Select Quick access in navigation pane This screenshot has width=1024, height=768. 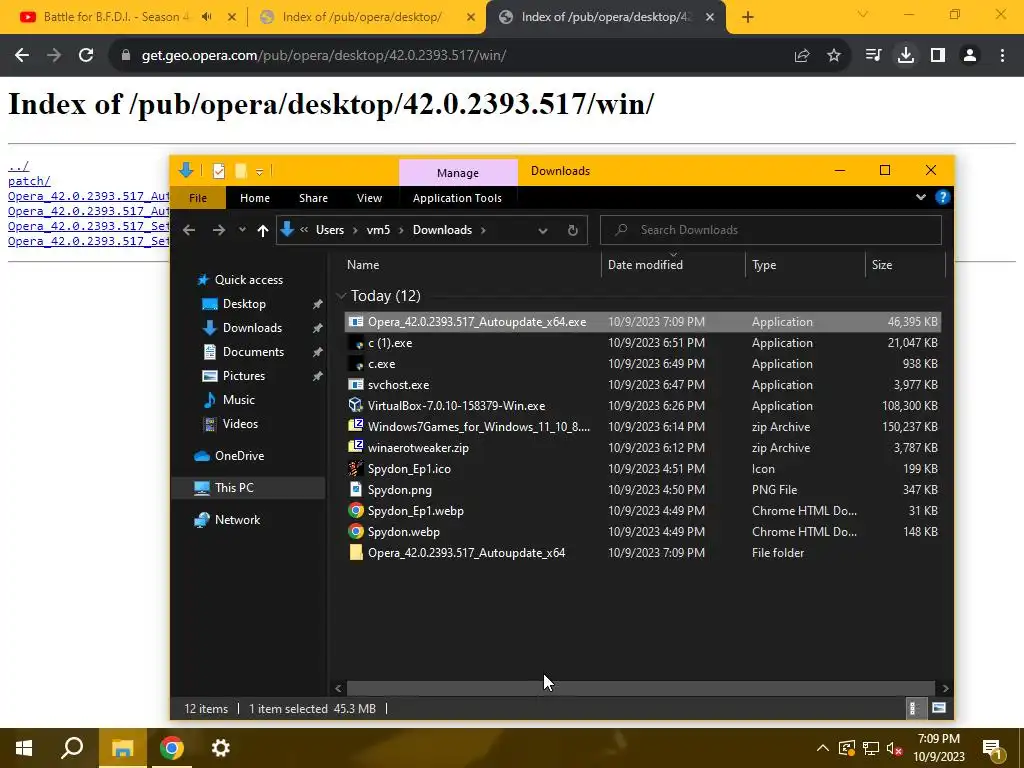pos(249,280)
